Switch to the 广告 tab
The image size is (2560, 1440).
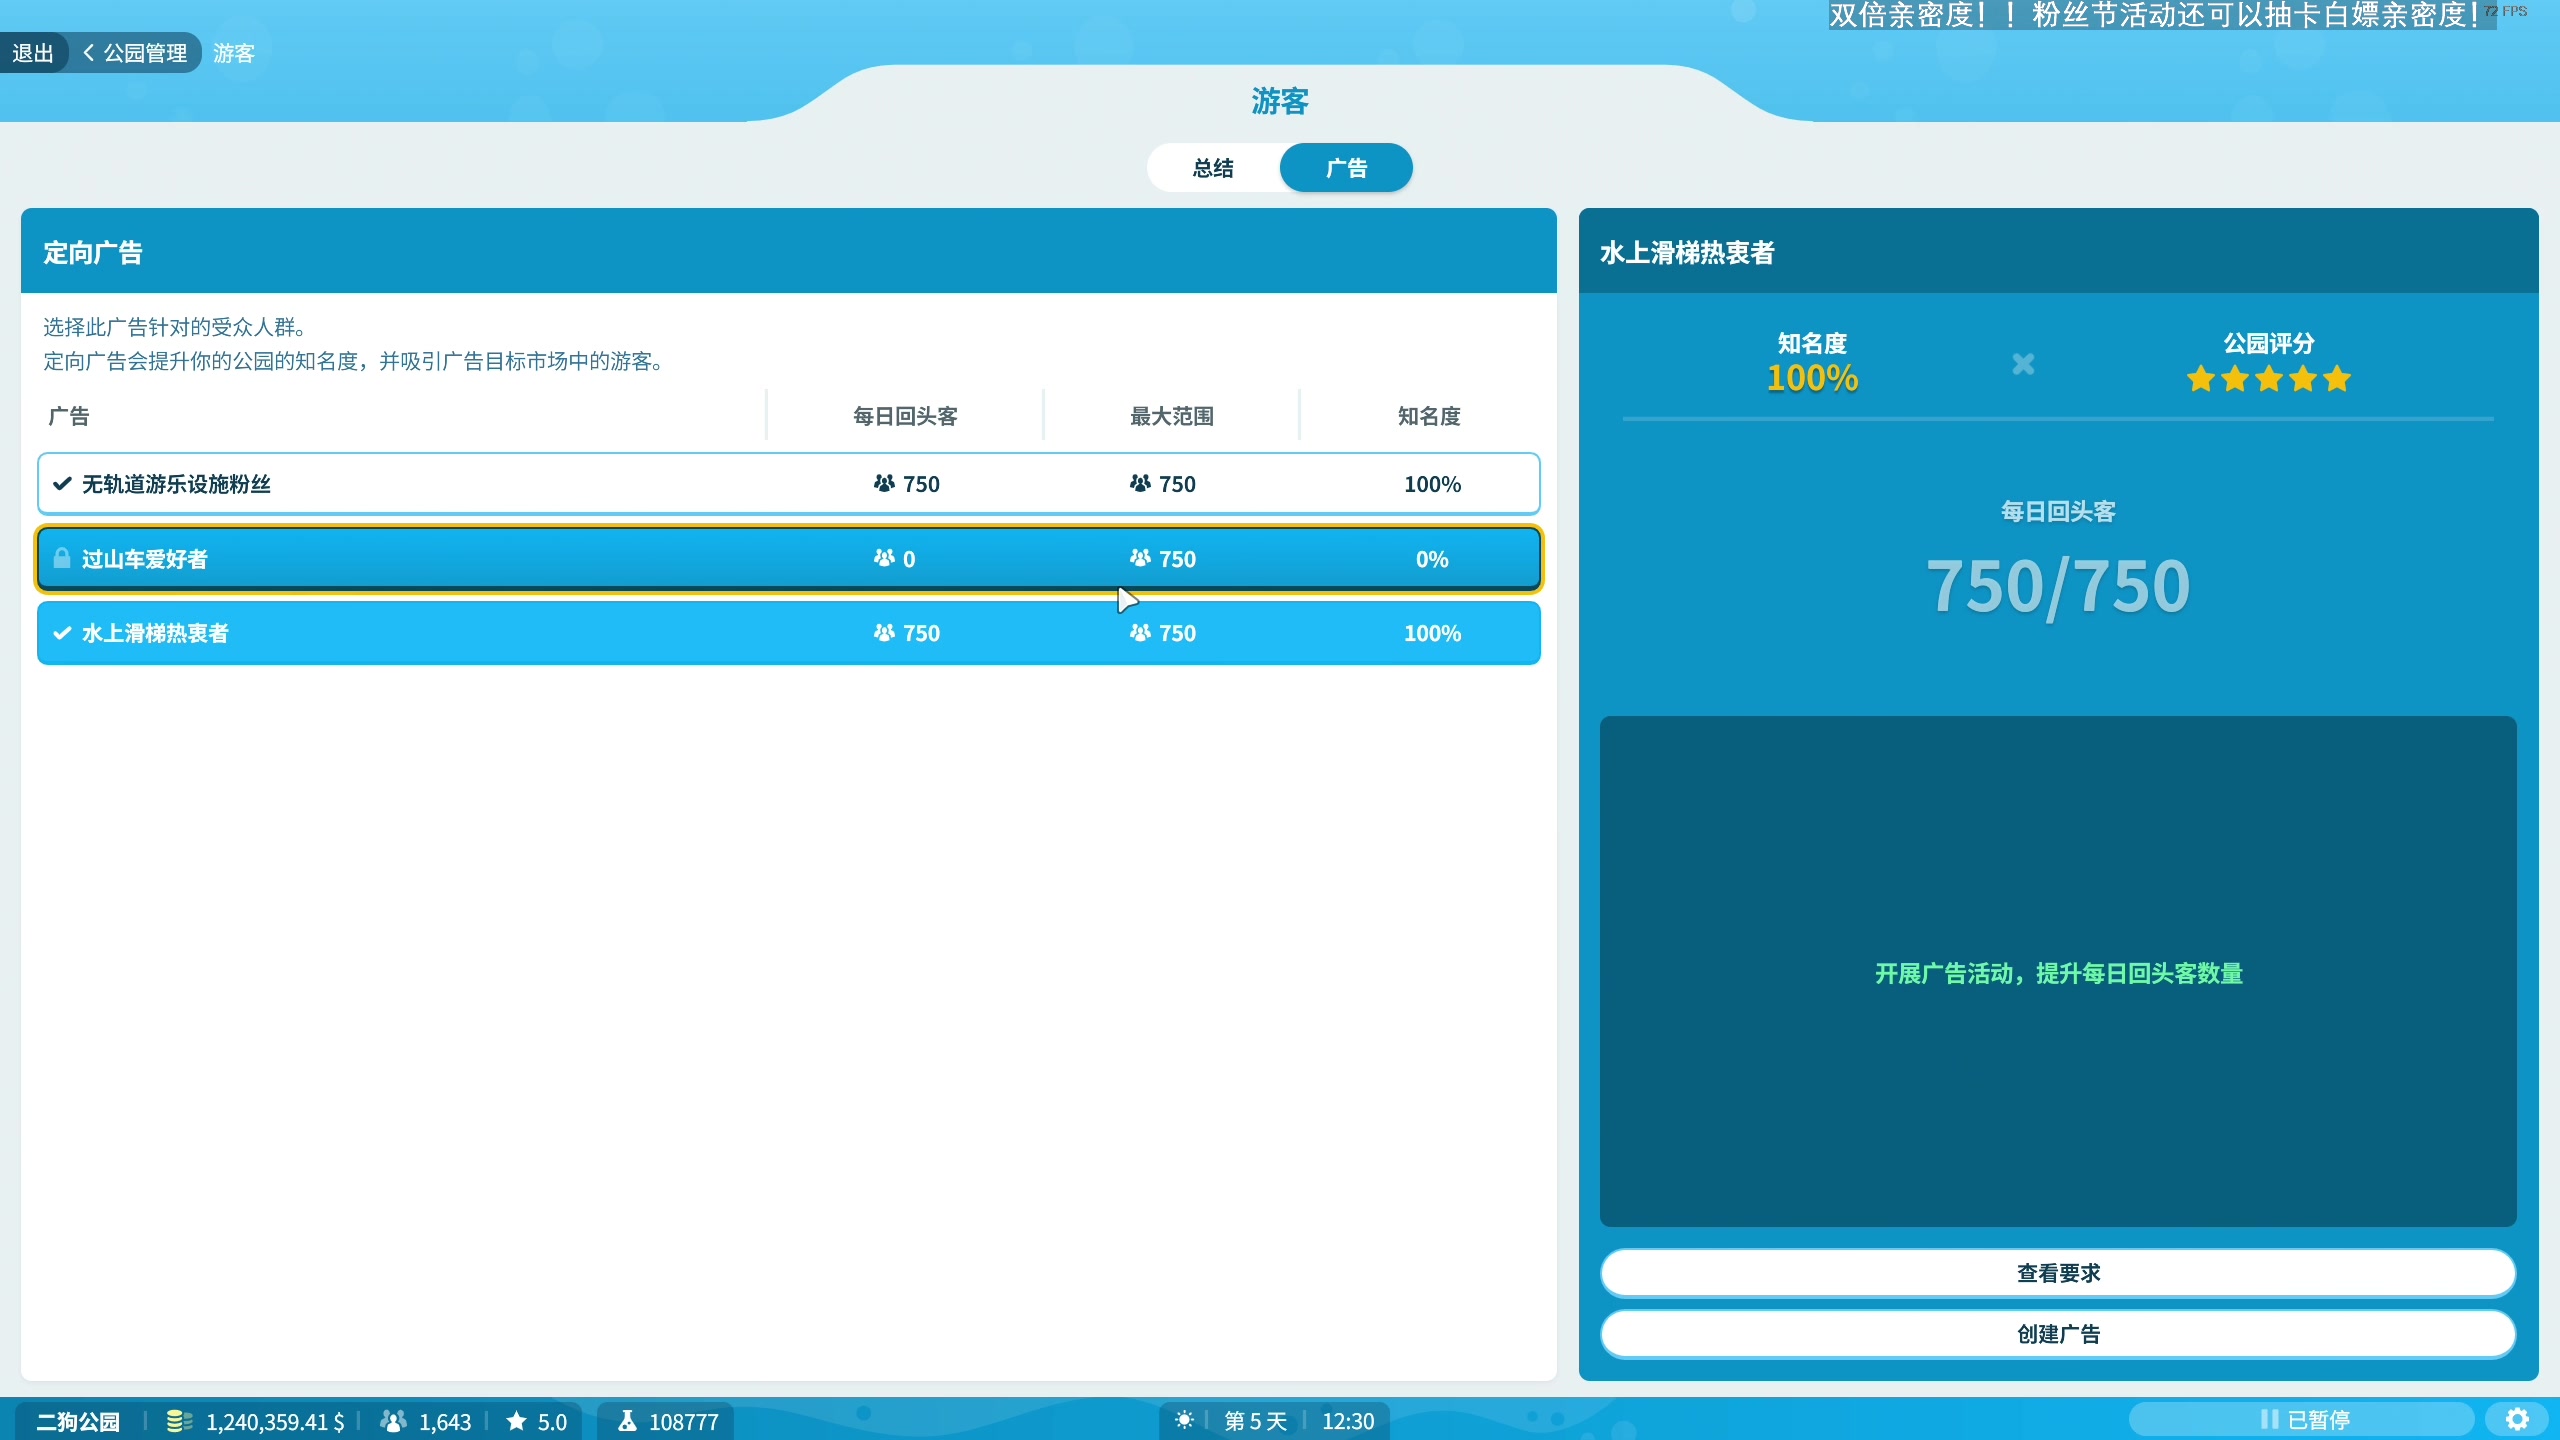(x=1346, y=168)
